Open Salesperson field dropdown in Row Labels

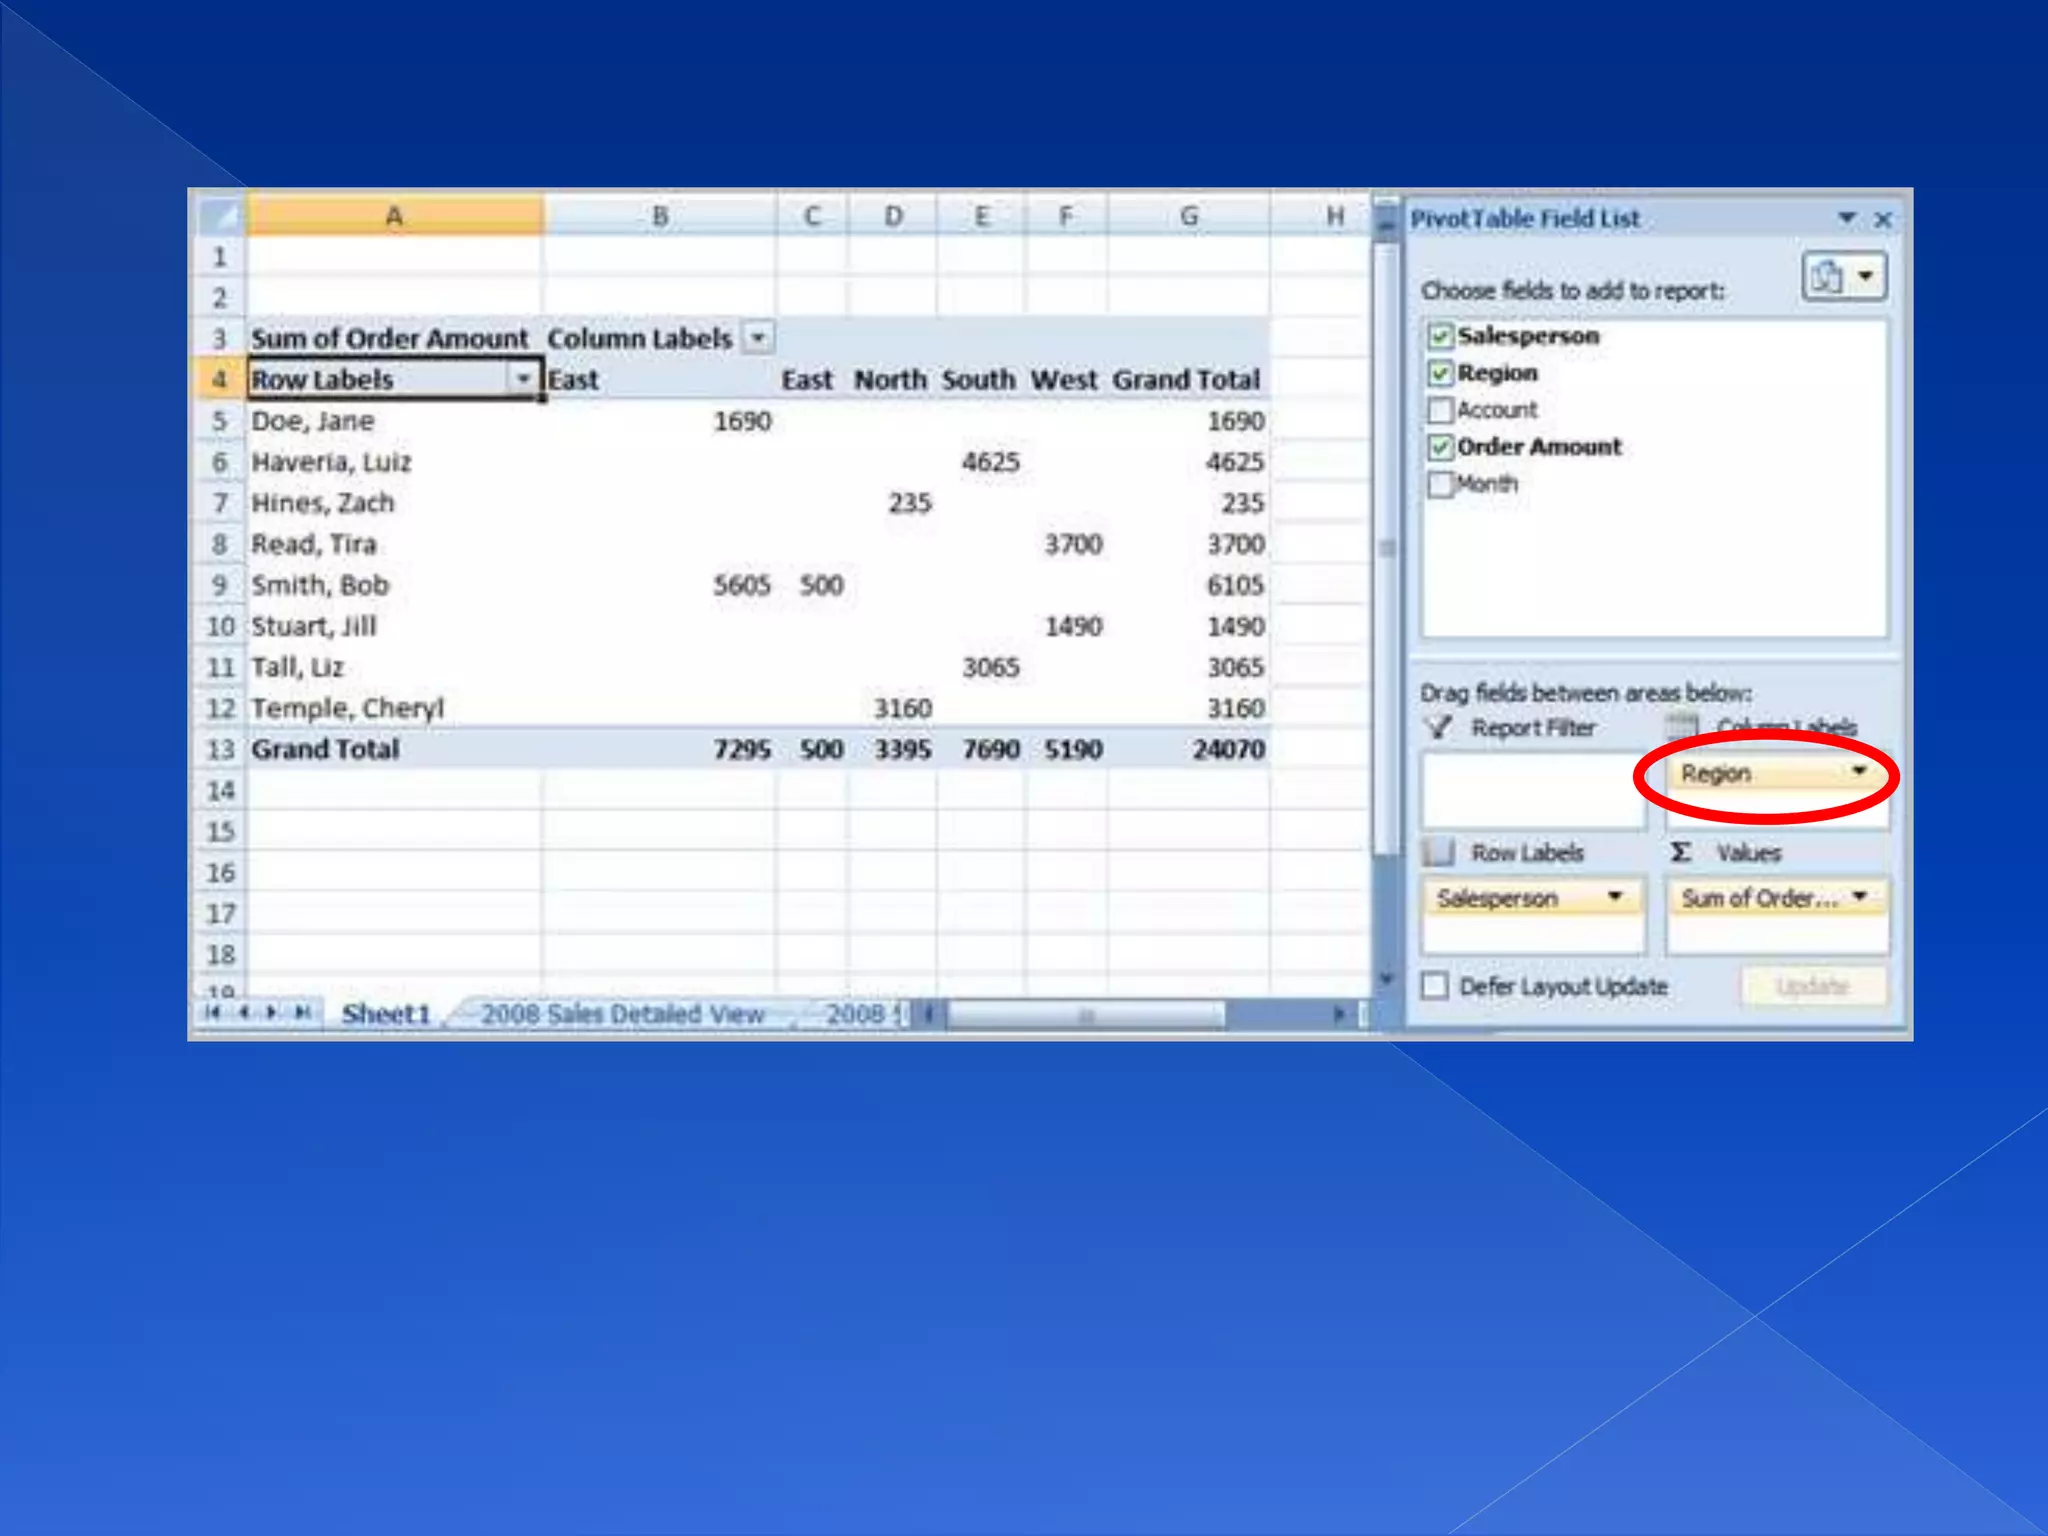[1614, 897]
